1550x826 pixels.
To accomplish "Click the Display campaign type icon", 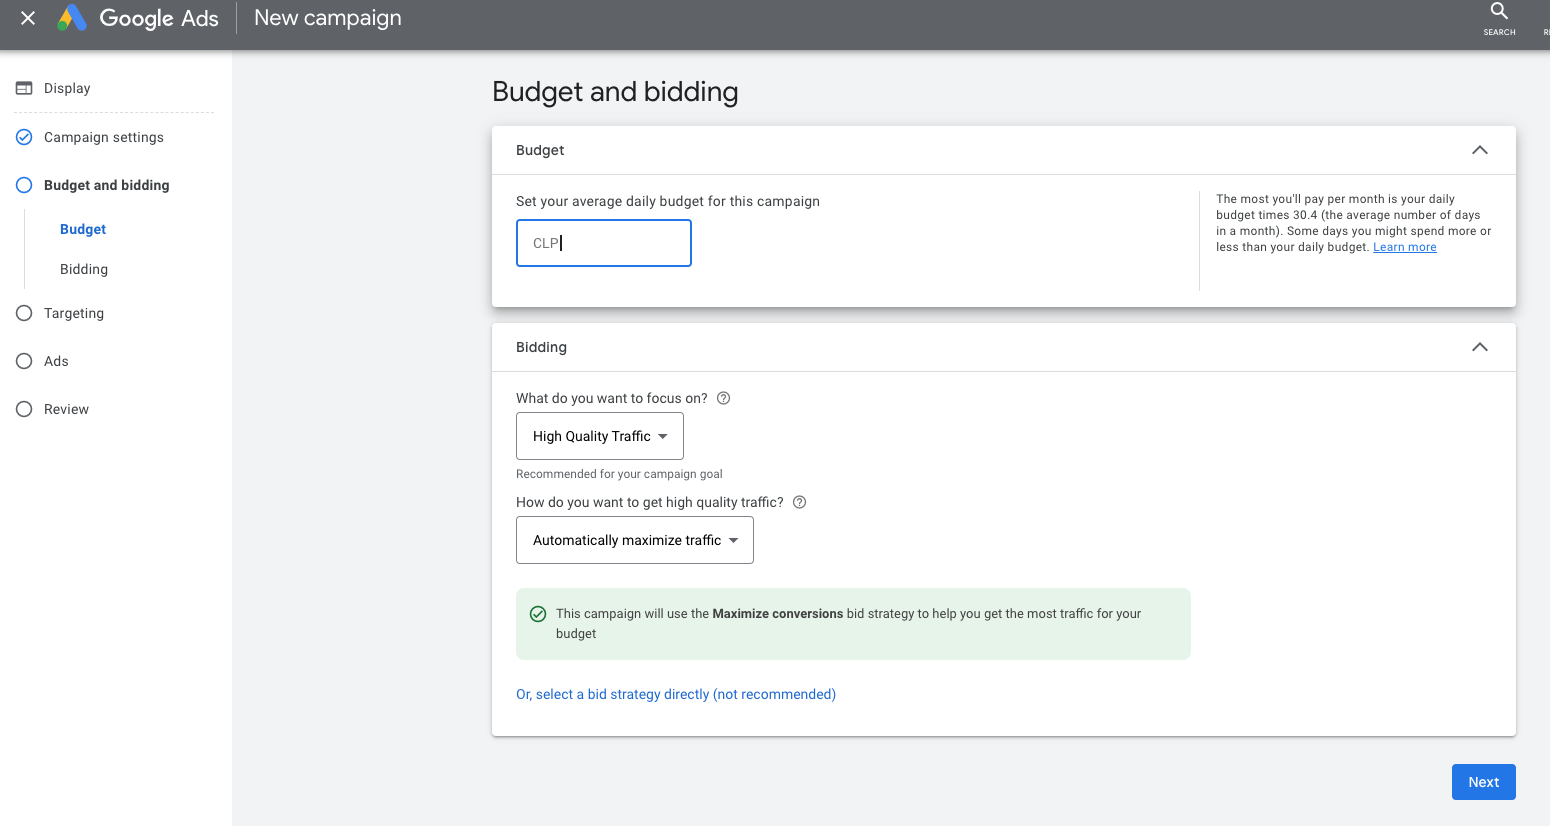I will [x=24, y=88].
